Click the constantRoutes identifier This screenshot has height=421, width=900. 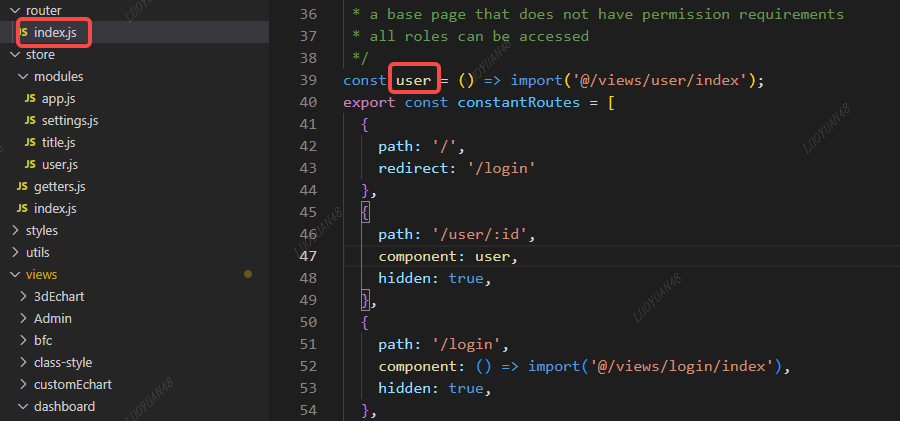[519, 102]
